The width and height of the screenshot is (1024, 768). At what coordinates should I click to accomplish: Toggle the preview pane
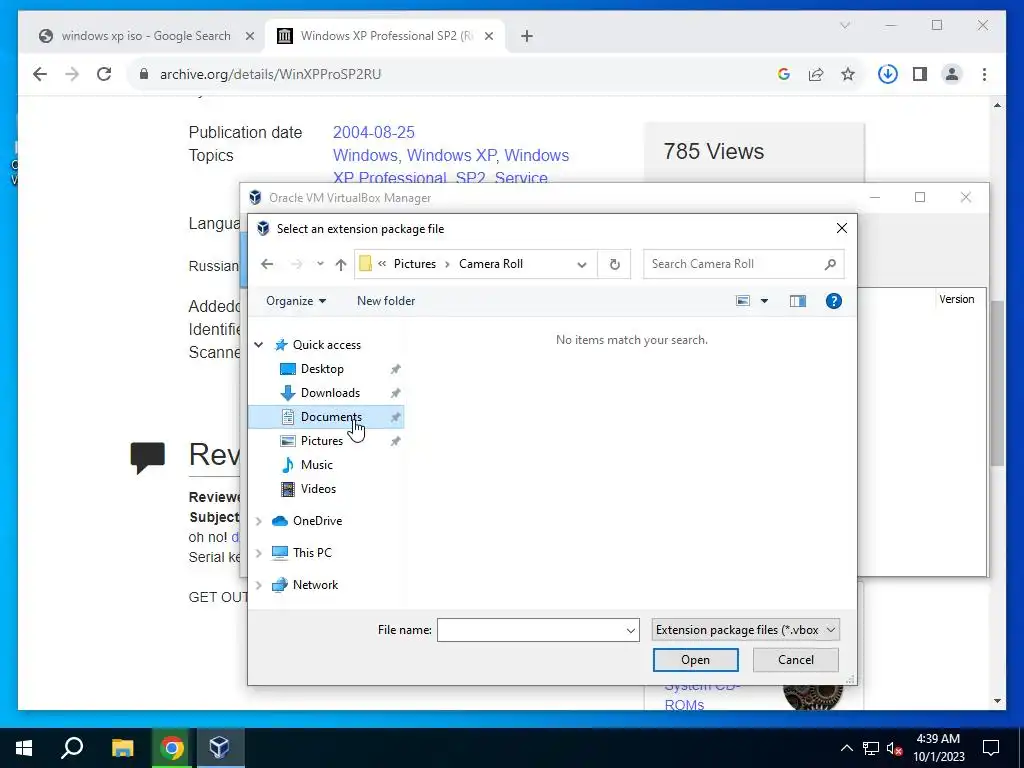point(797,301)
